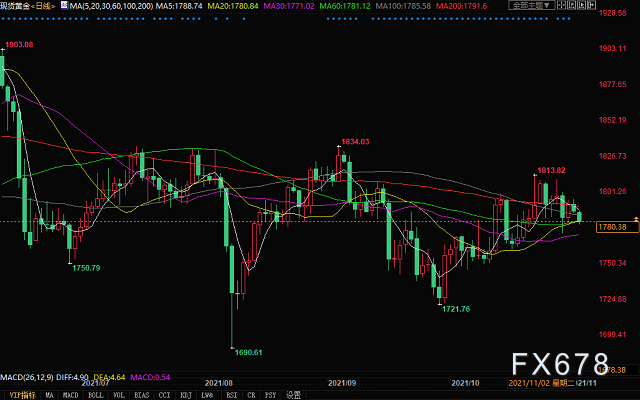Viewport: 640px width, 400px height.
Task: Click the MA200:1791.6 value
Action: point(461,6)
